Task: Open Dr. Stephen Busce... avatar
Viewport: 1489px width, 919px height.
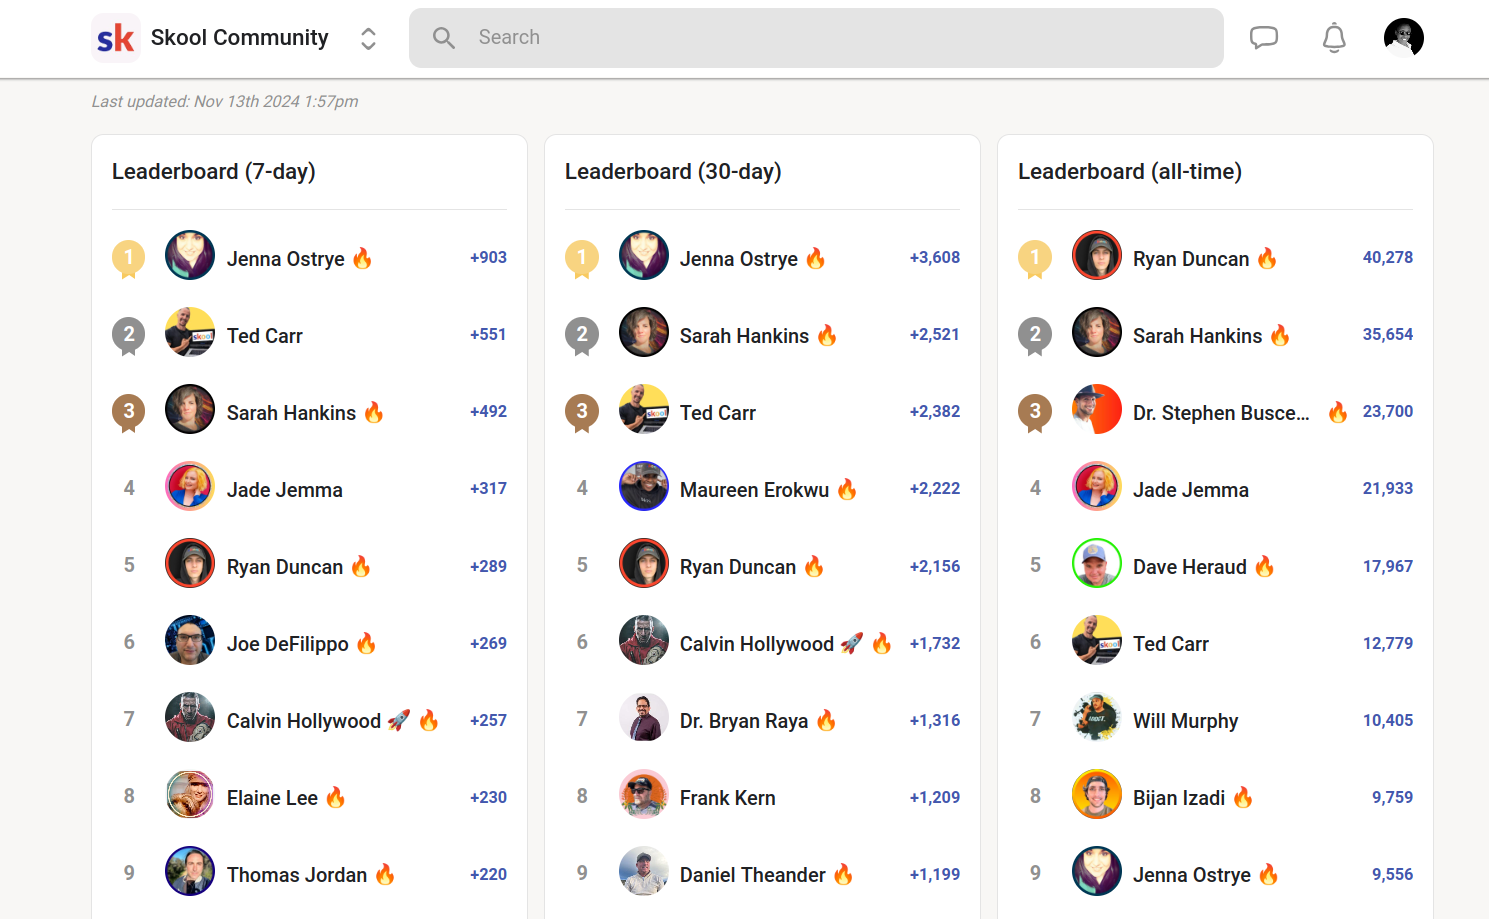Action: pos(1097,409)
